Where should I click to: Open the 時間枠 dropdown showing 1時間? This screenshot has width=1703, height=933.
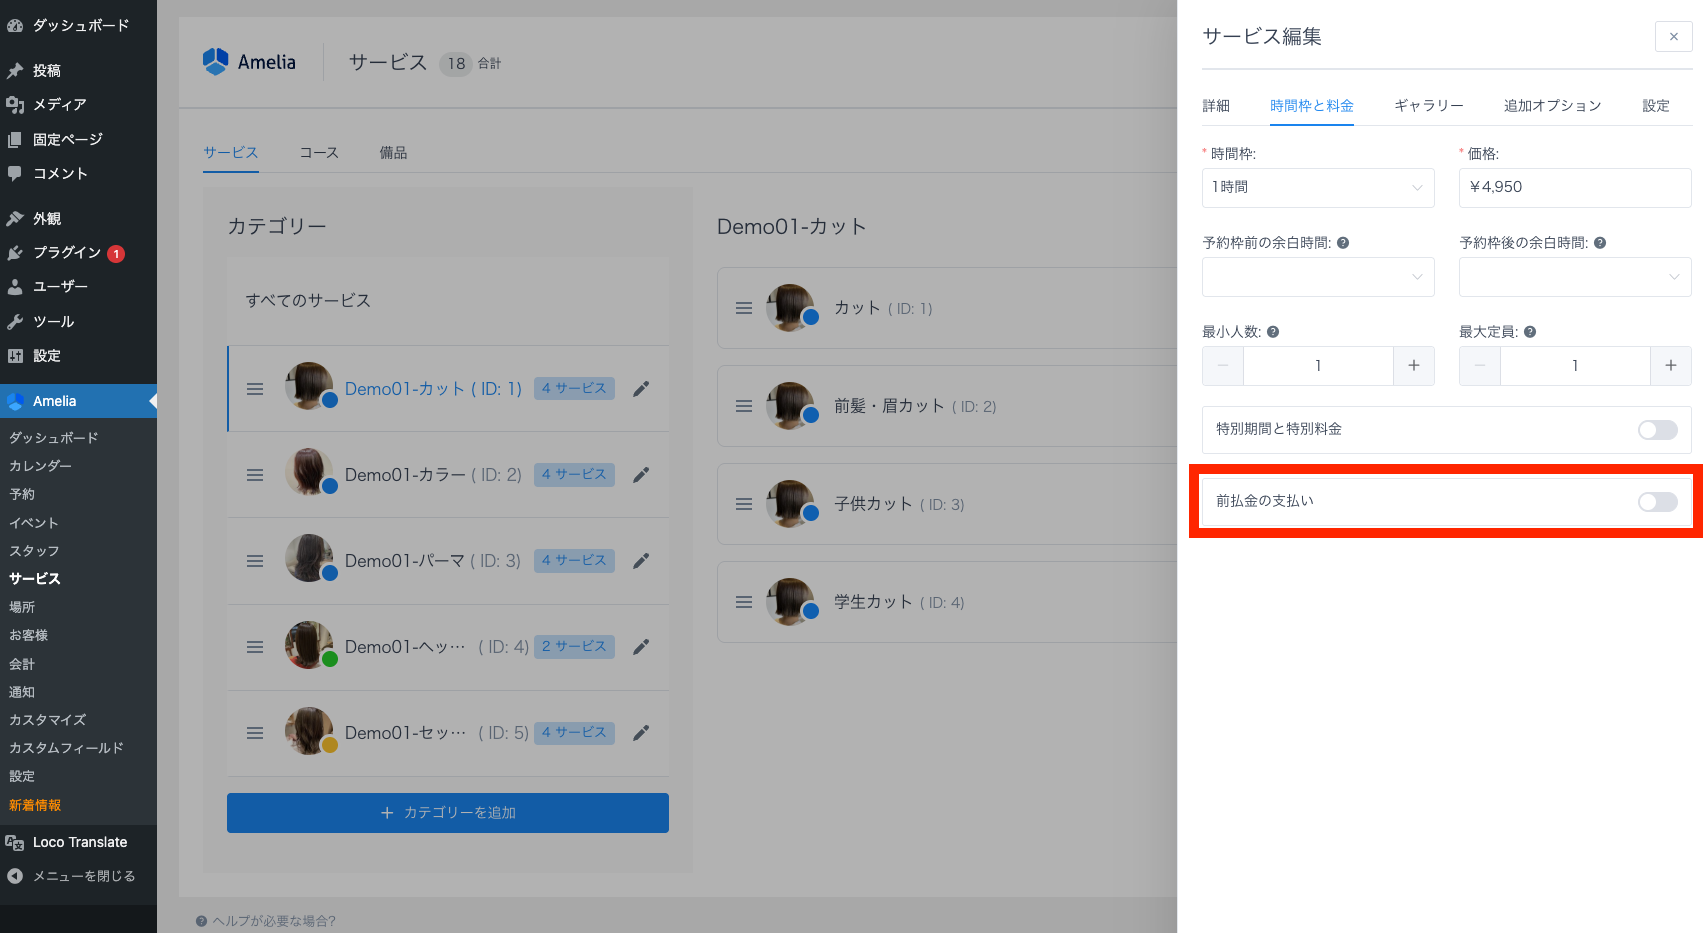click(x=1317, y=188)
